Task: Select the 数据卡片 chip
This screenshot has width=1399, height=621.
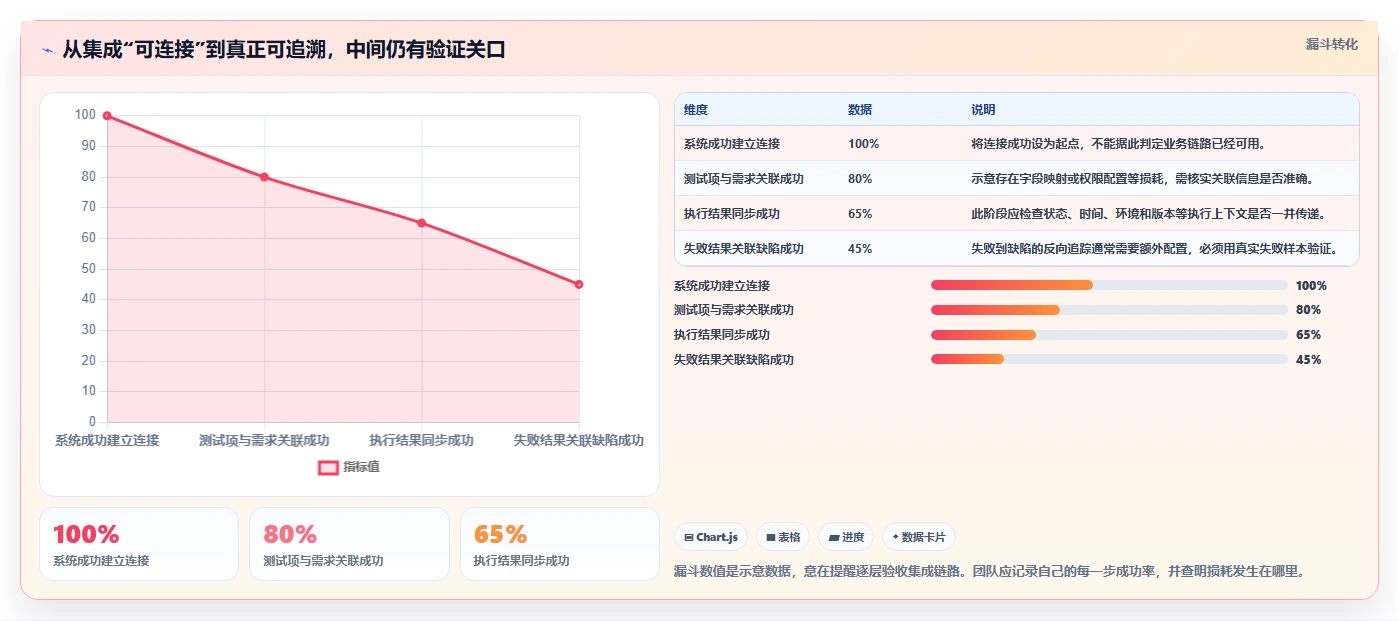Action: (x=918, y=537)
